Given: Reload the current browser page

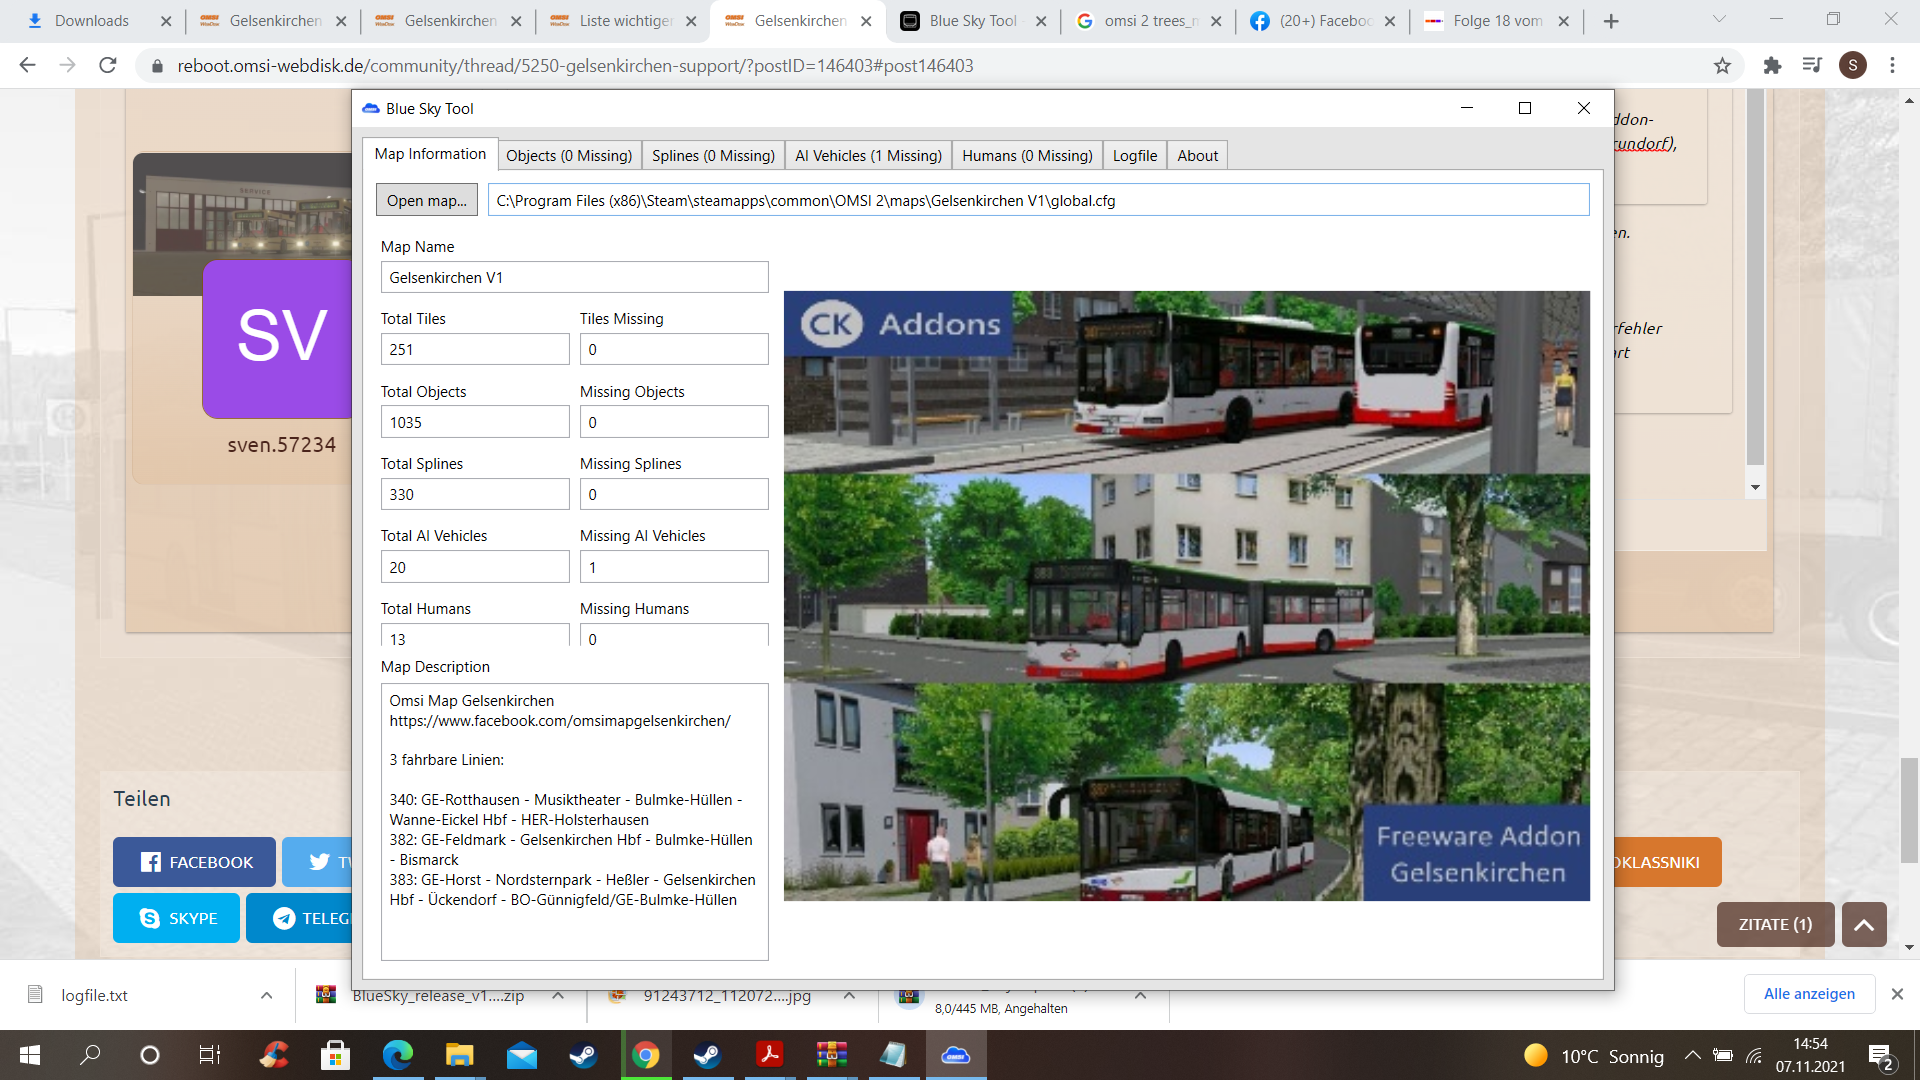Looking at the screenshot, I should 108,66.
